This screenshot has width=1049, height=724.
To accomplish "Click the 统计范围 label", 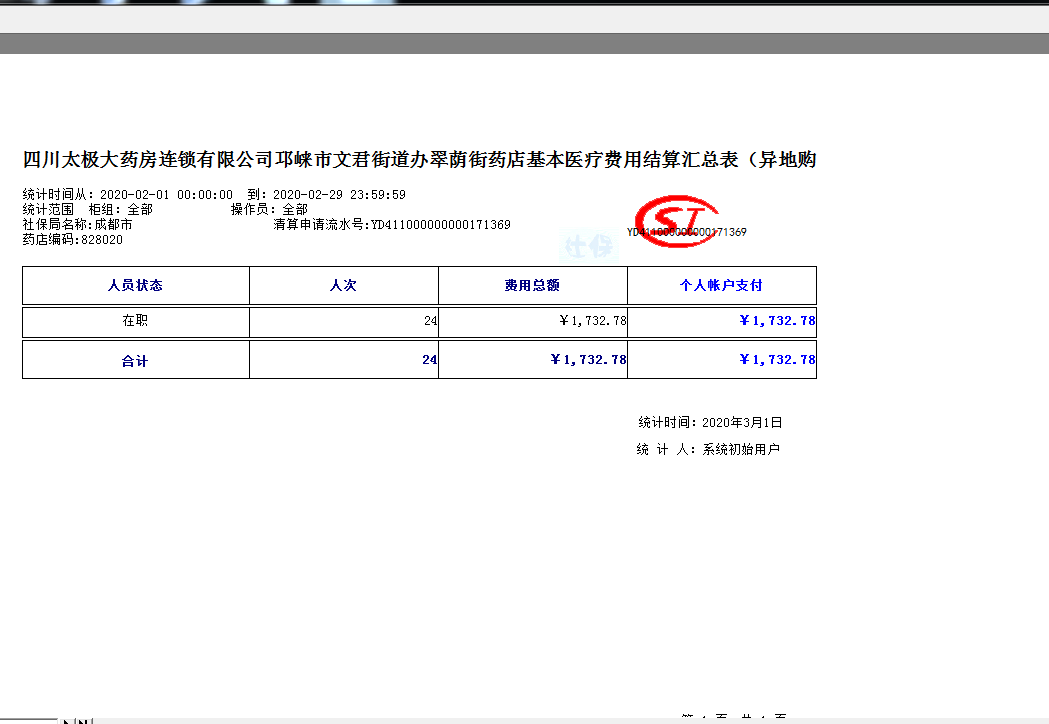I will point(48,209).
